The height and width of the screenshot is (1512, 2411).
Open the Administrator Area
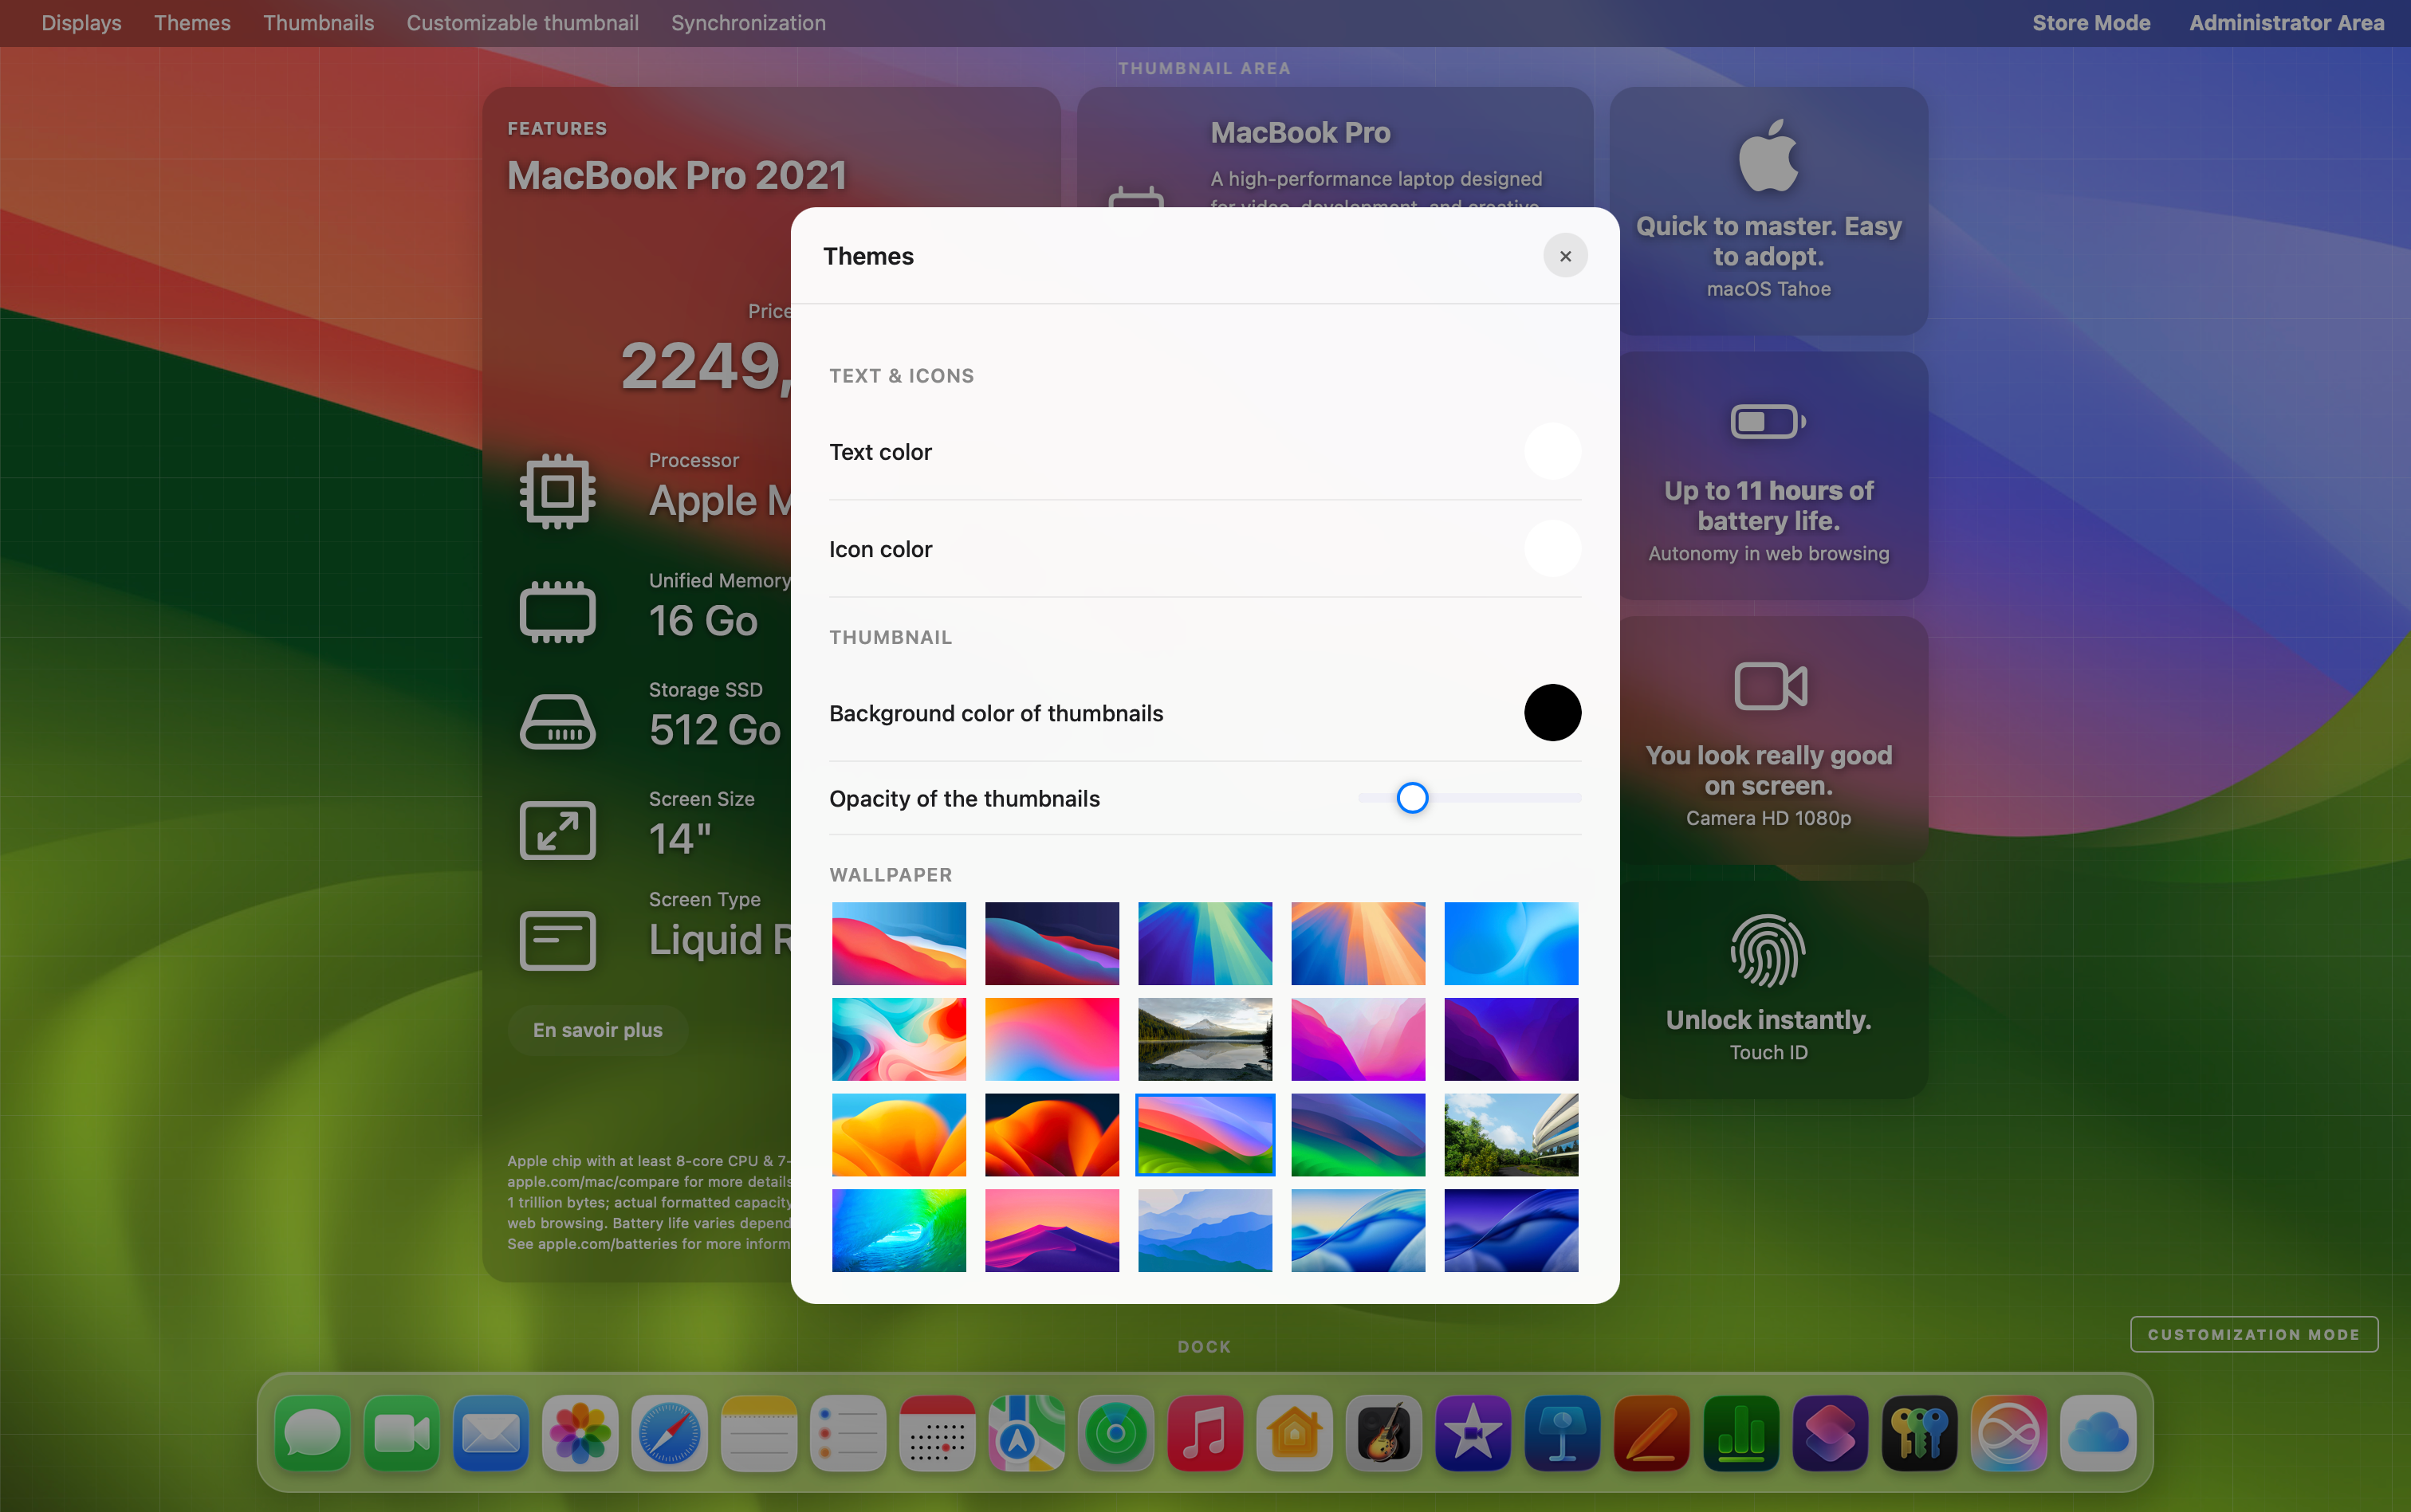point(2286,23)
